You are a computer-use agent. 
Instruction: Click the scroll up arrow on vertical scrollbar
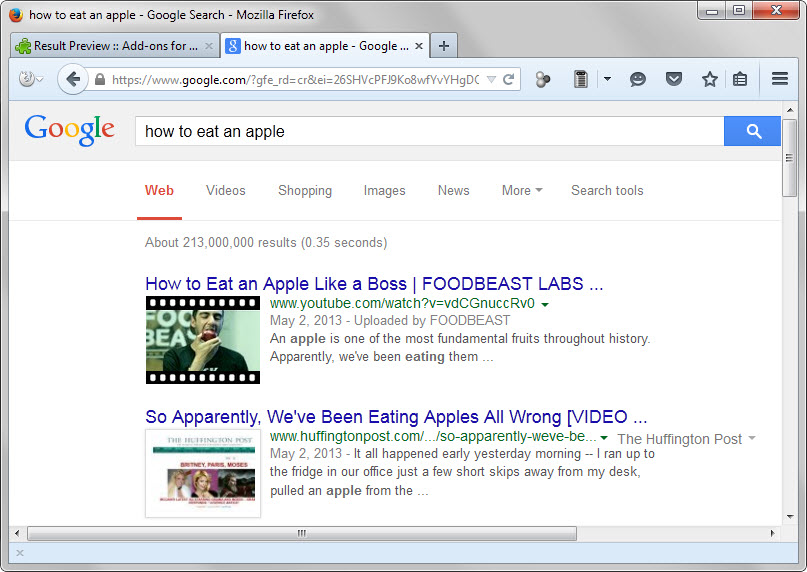click(x=790, y=110)
